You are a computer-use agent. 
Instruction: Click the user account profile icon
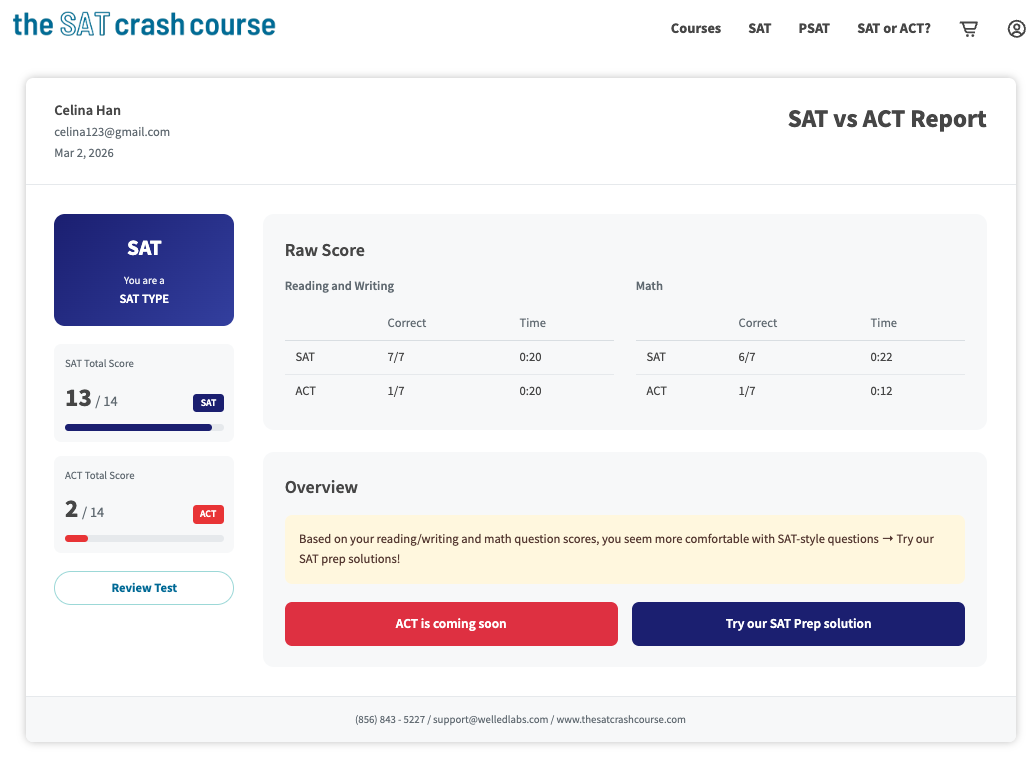tap(1016, 29)
